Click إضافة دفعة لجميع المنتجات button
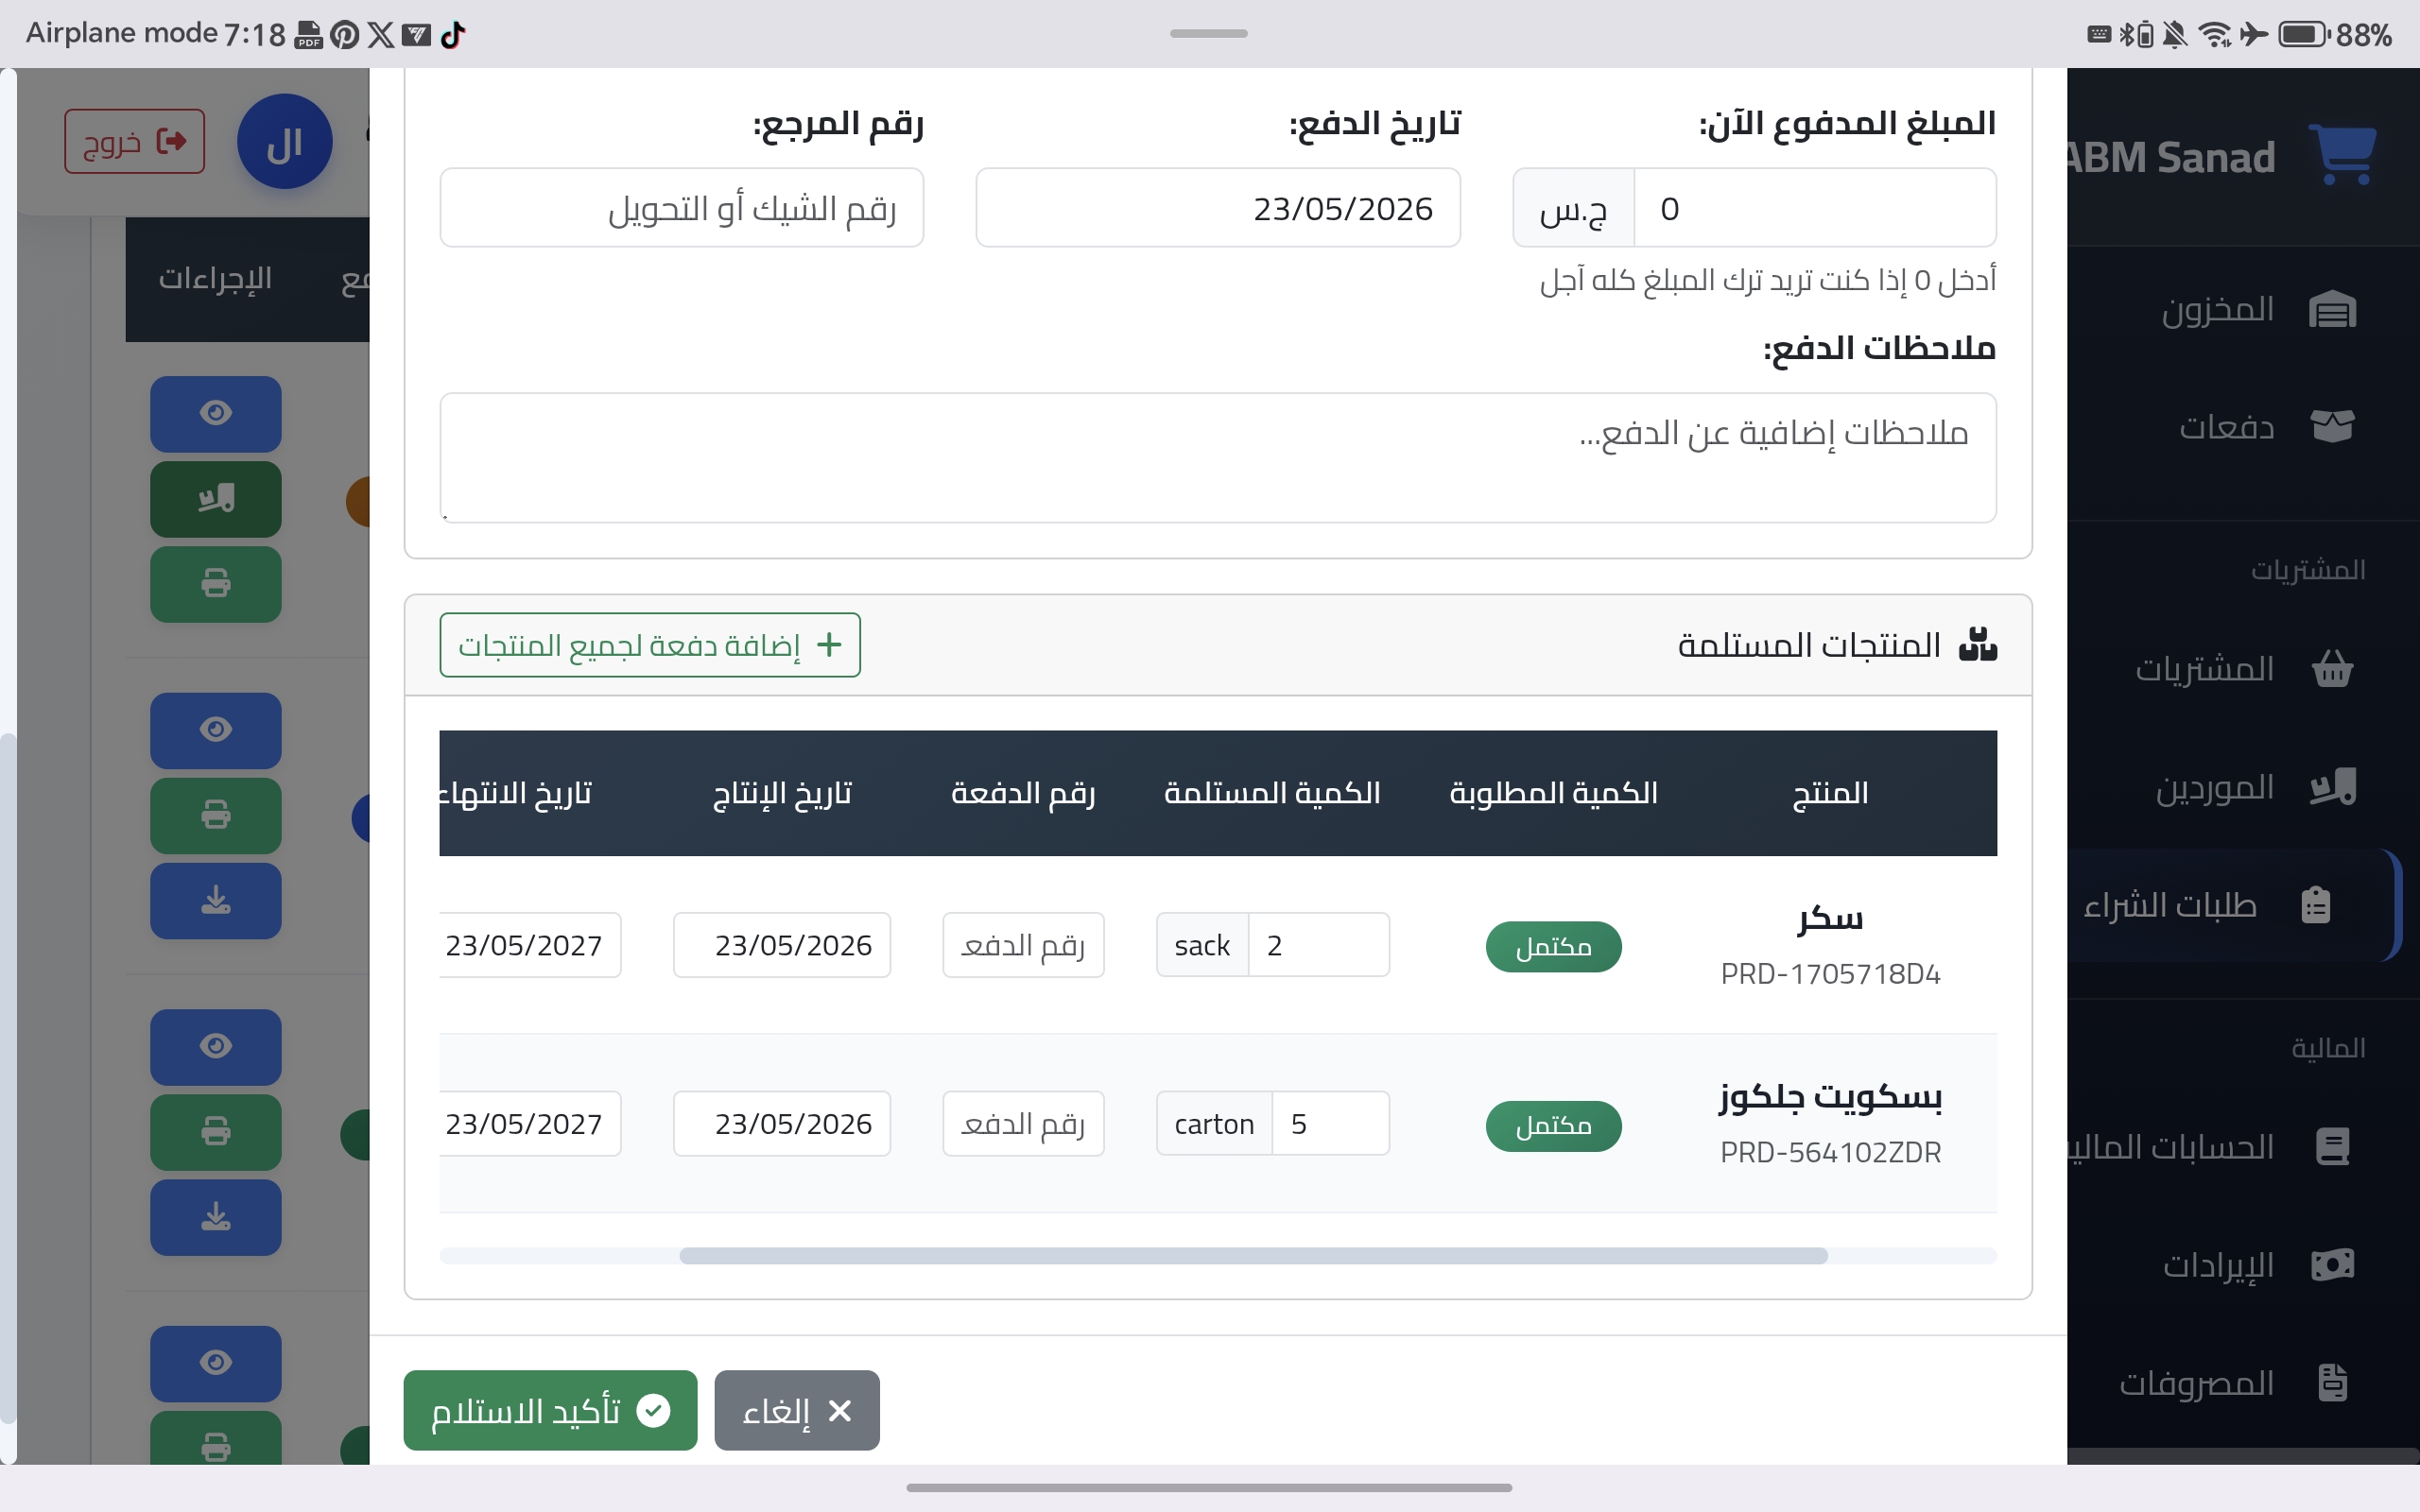Image resolution: width=2420 pixels, height=1512 pixels. click(650, 645)
